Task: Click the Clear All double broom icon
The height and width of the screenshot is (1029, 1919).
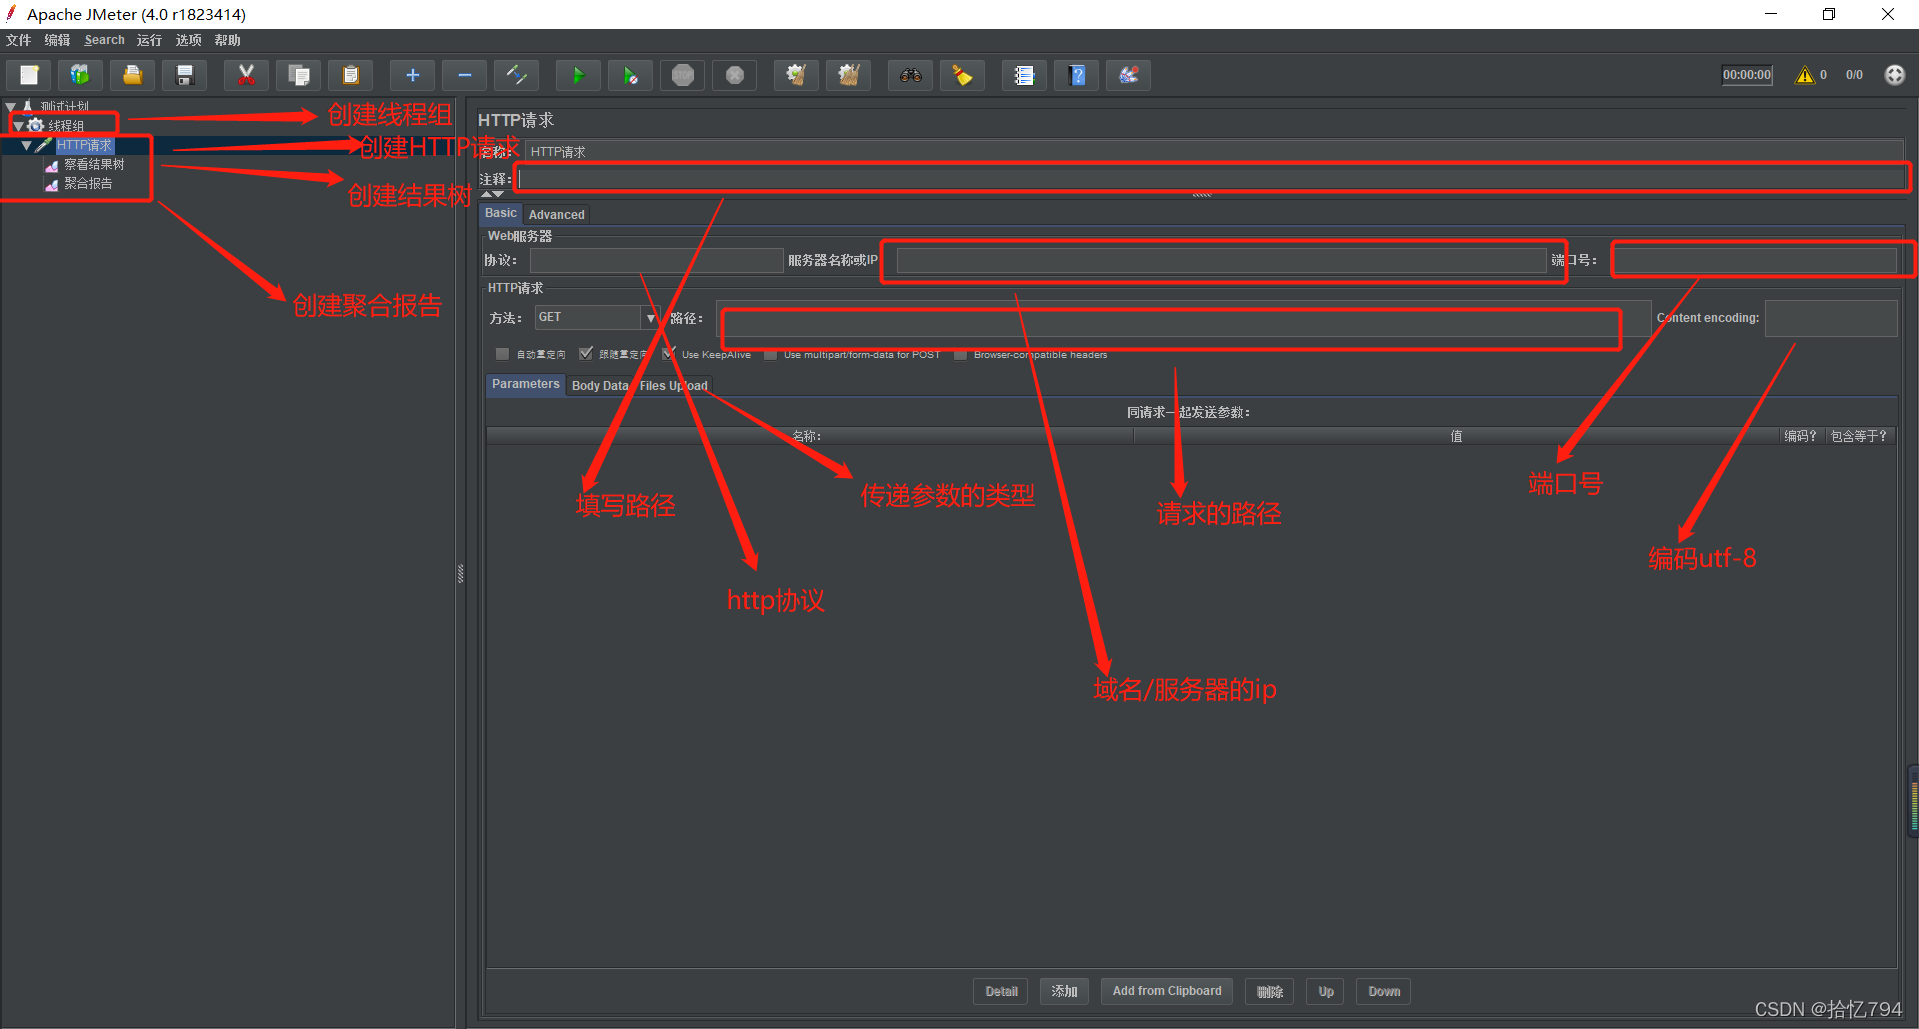Action: tap(848, 75)
